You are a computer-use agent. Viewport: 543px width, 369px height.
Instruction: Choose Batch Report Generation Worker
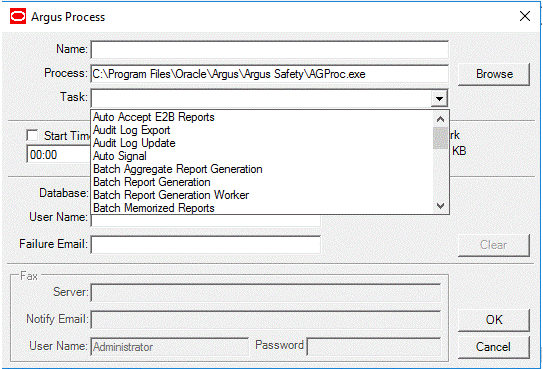point(262,195)
